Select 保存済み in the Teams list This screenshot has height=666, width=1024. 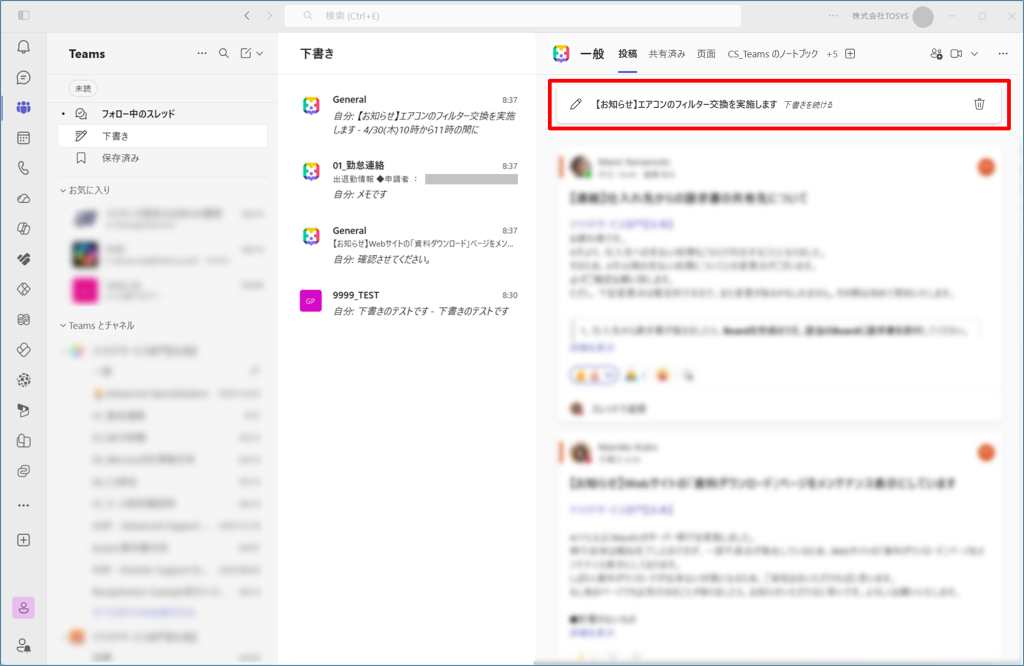[121, 158]
